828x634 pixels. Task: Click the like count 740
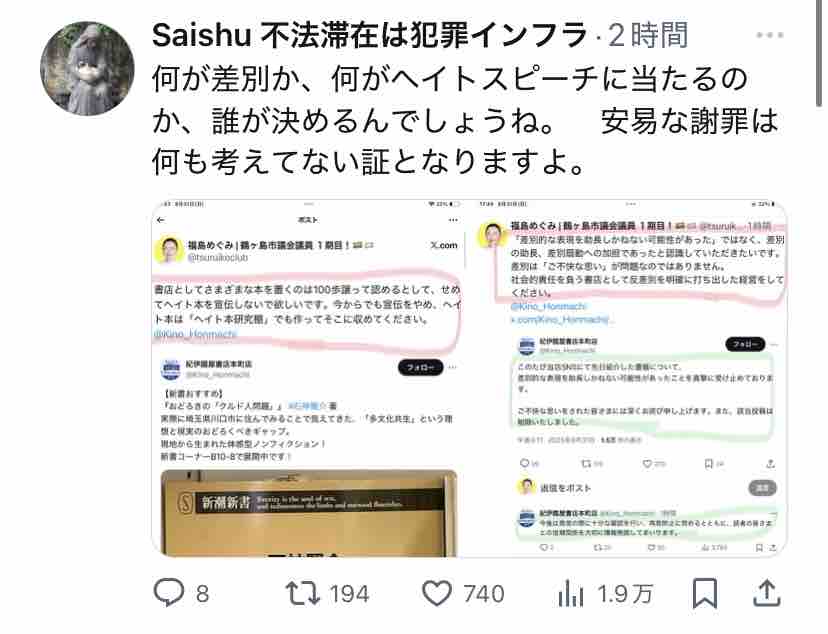484,594
